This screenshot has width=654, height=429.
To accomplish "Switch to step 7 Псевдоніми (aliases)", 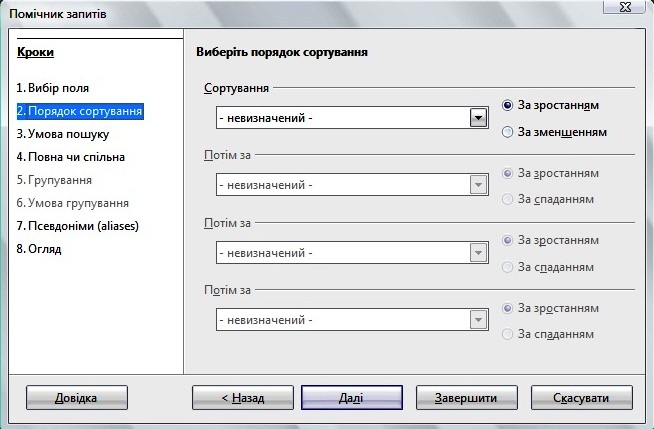I will (x=77, y=226).
